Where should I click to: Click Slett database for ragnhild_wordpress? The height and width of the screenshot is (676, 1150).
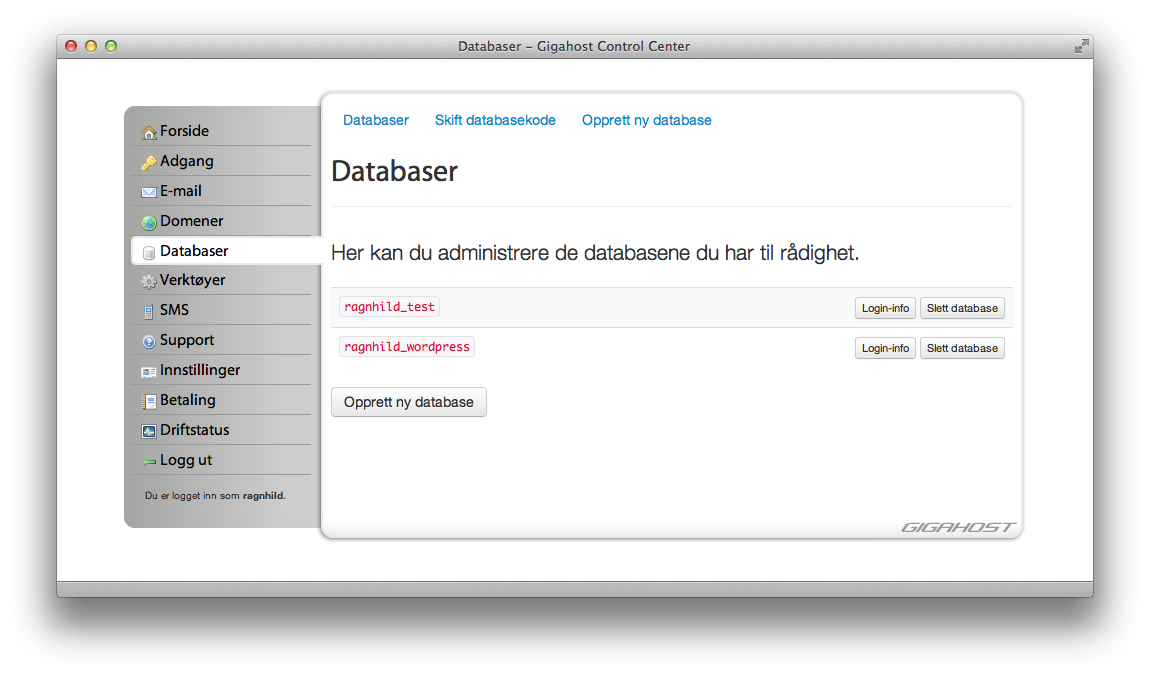(x=962, y=348)
